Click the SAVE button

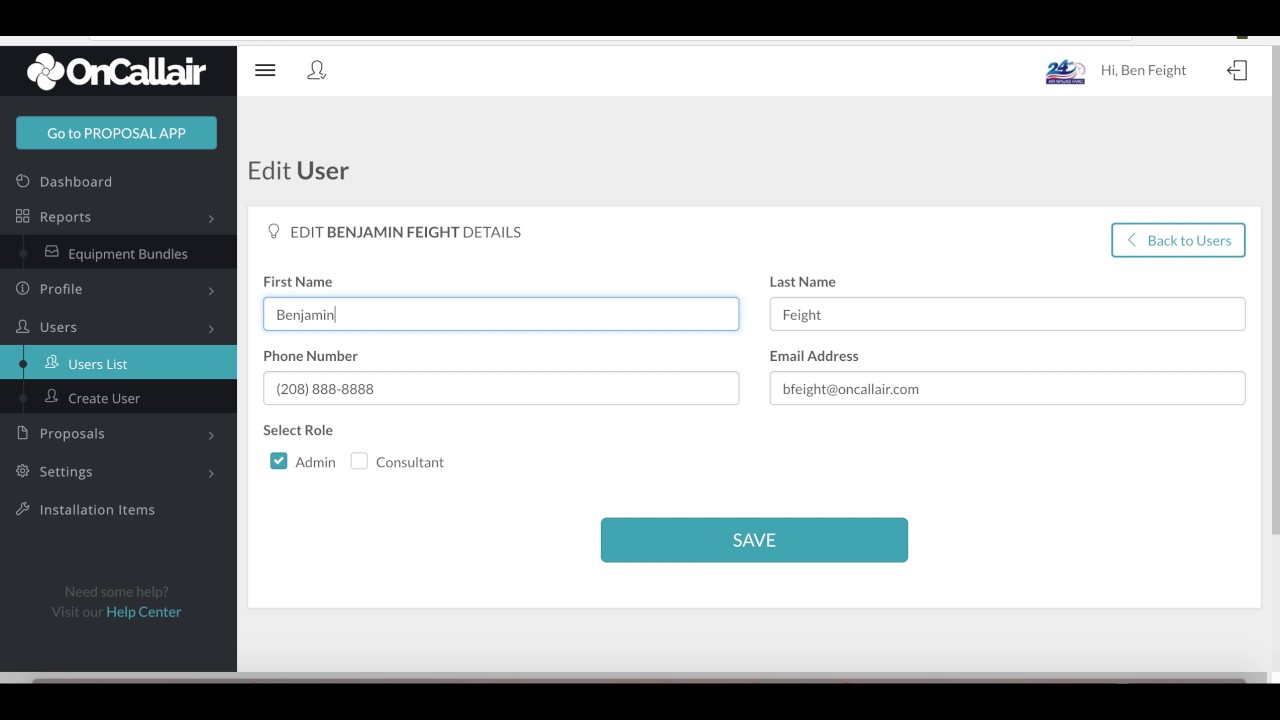(x=754, y=540)
